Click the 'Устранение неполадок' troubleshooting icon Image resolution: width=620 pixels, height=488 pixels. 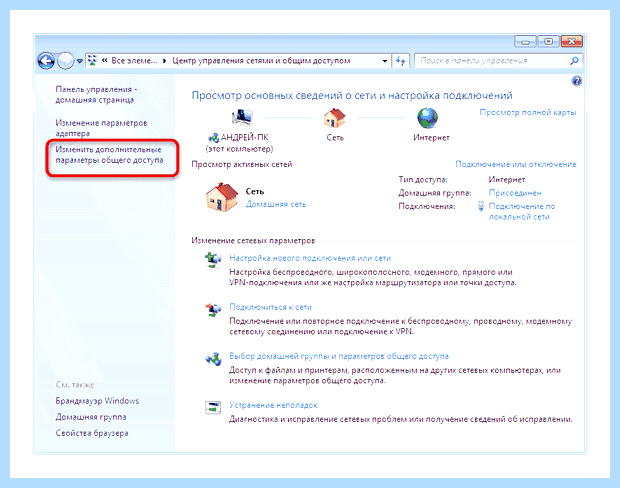point(213,407)
